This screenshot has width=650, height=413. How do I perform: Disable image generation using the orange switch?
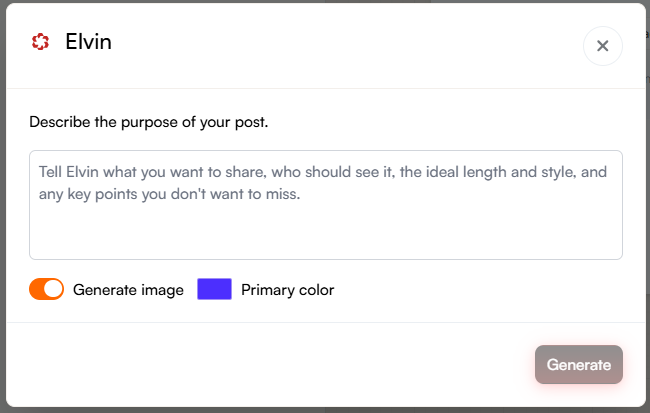click(x=46, y=289)
